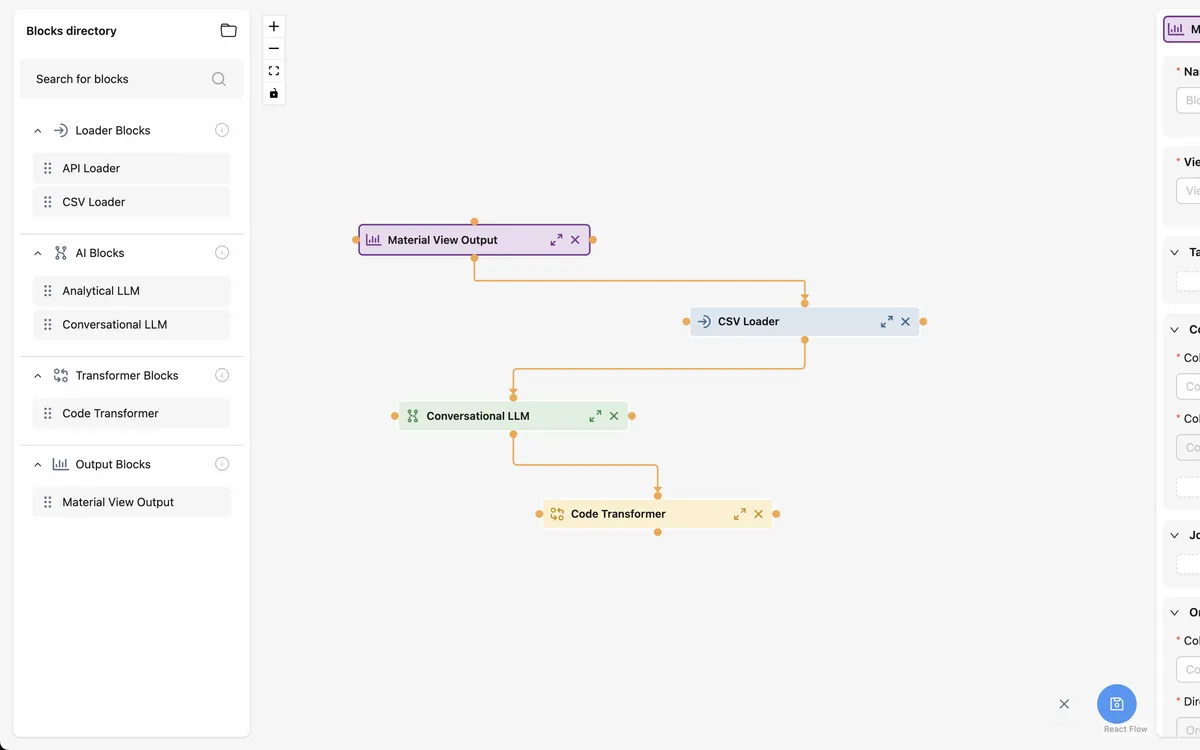Click the Material View Output top handle
Image resolution: width=1200 pixels, height=750 pixels.
tap(474, 222)
